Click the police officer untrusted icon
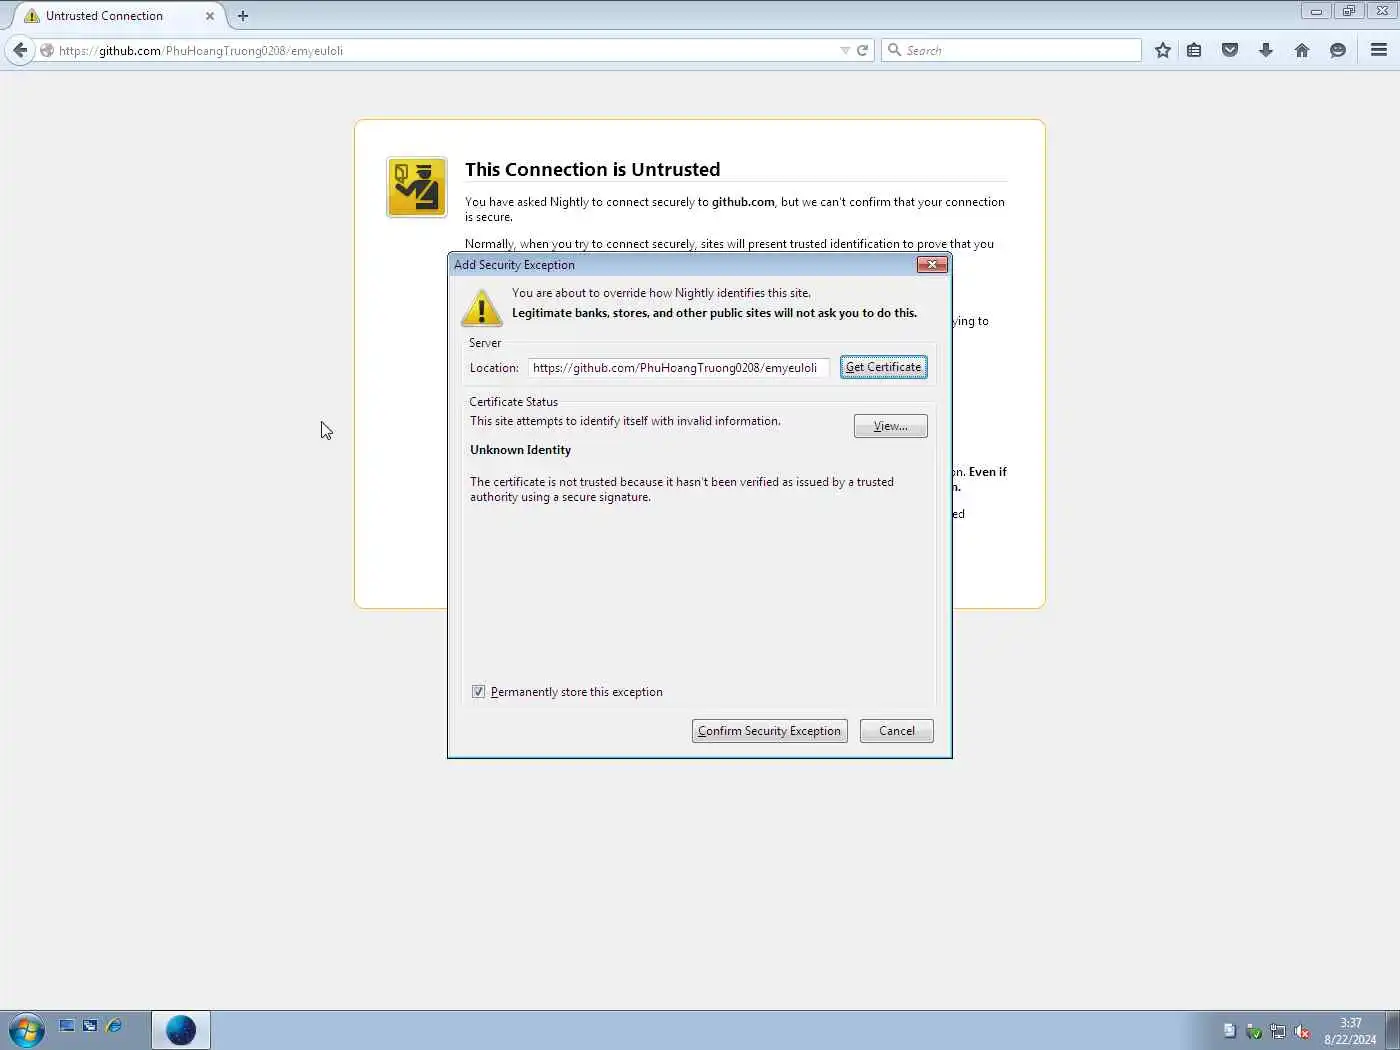This screenshot has height=1050, width=1400. [x=417, y=187]
